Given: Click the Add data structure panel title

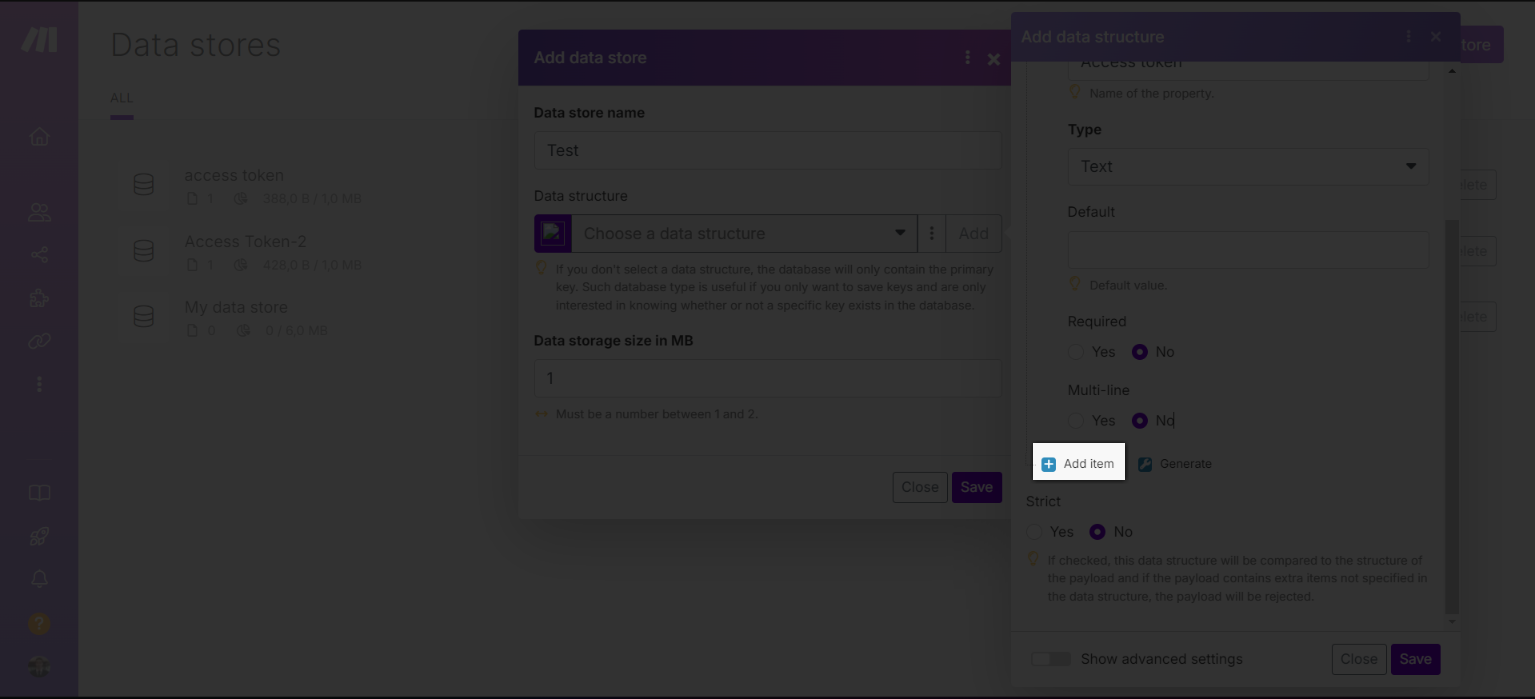Looking at the screenshot, I should point(1093,37).
